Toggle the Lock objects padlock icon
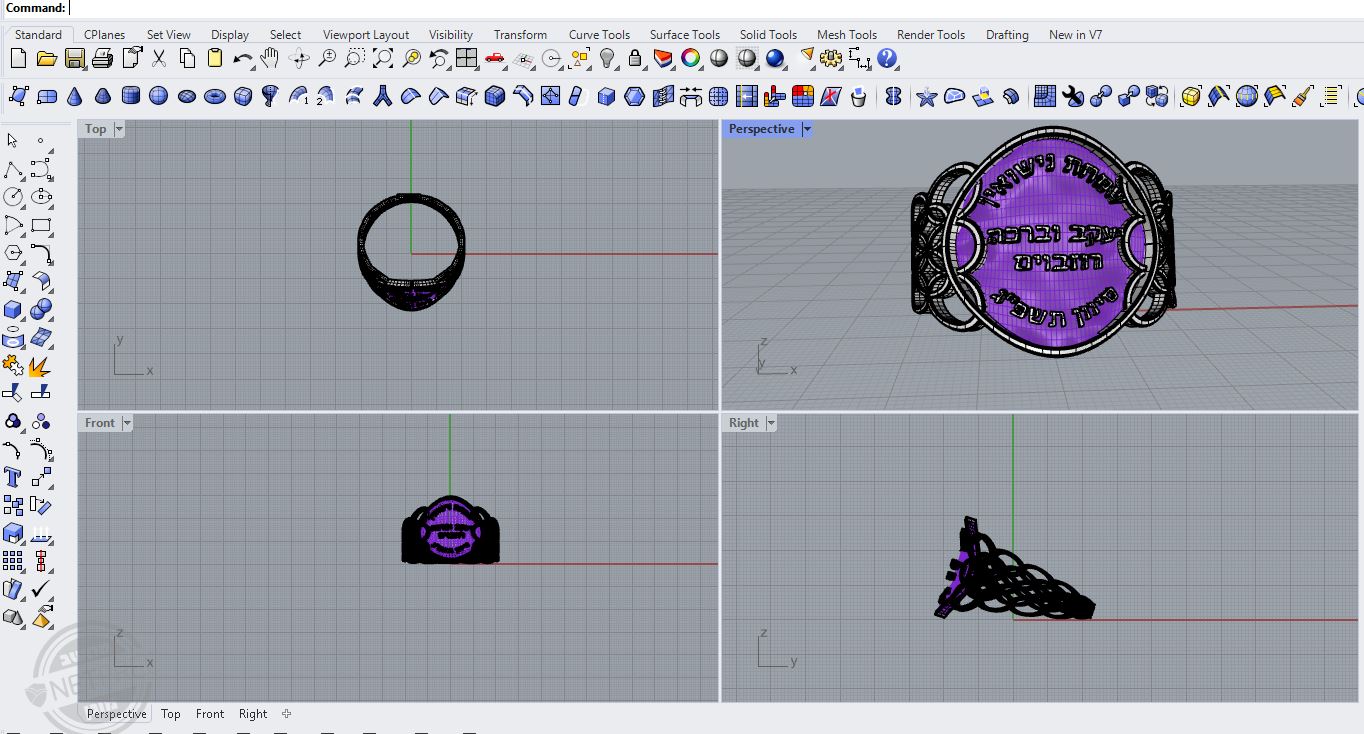 (635, 60)
